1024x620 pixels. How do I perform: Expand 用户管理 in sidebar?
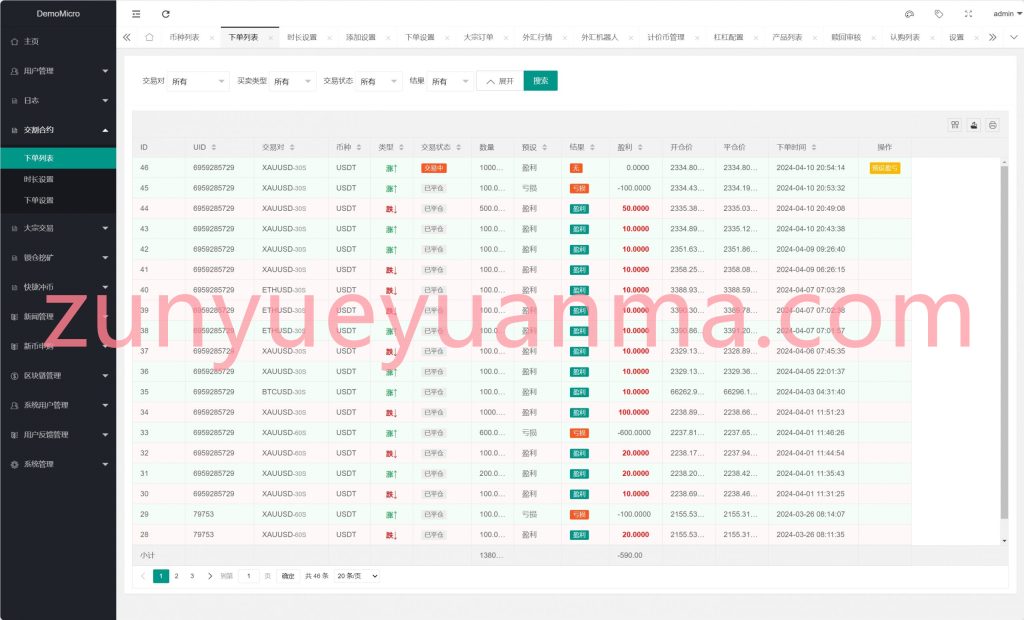(x=58, y=71)
